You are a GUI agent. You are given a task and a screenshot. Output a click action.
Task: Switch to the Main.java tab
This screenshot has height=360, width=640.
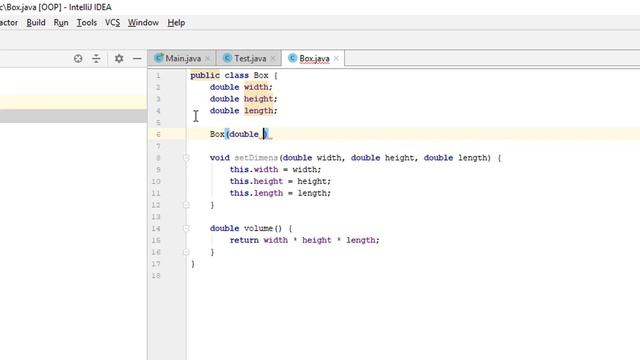pos(183,58)
